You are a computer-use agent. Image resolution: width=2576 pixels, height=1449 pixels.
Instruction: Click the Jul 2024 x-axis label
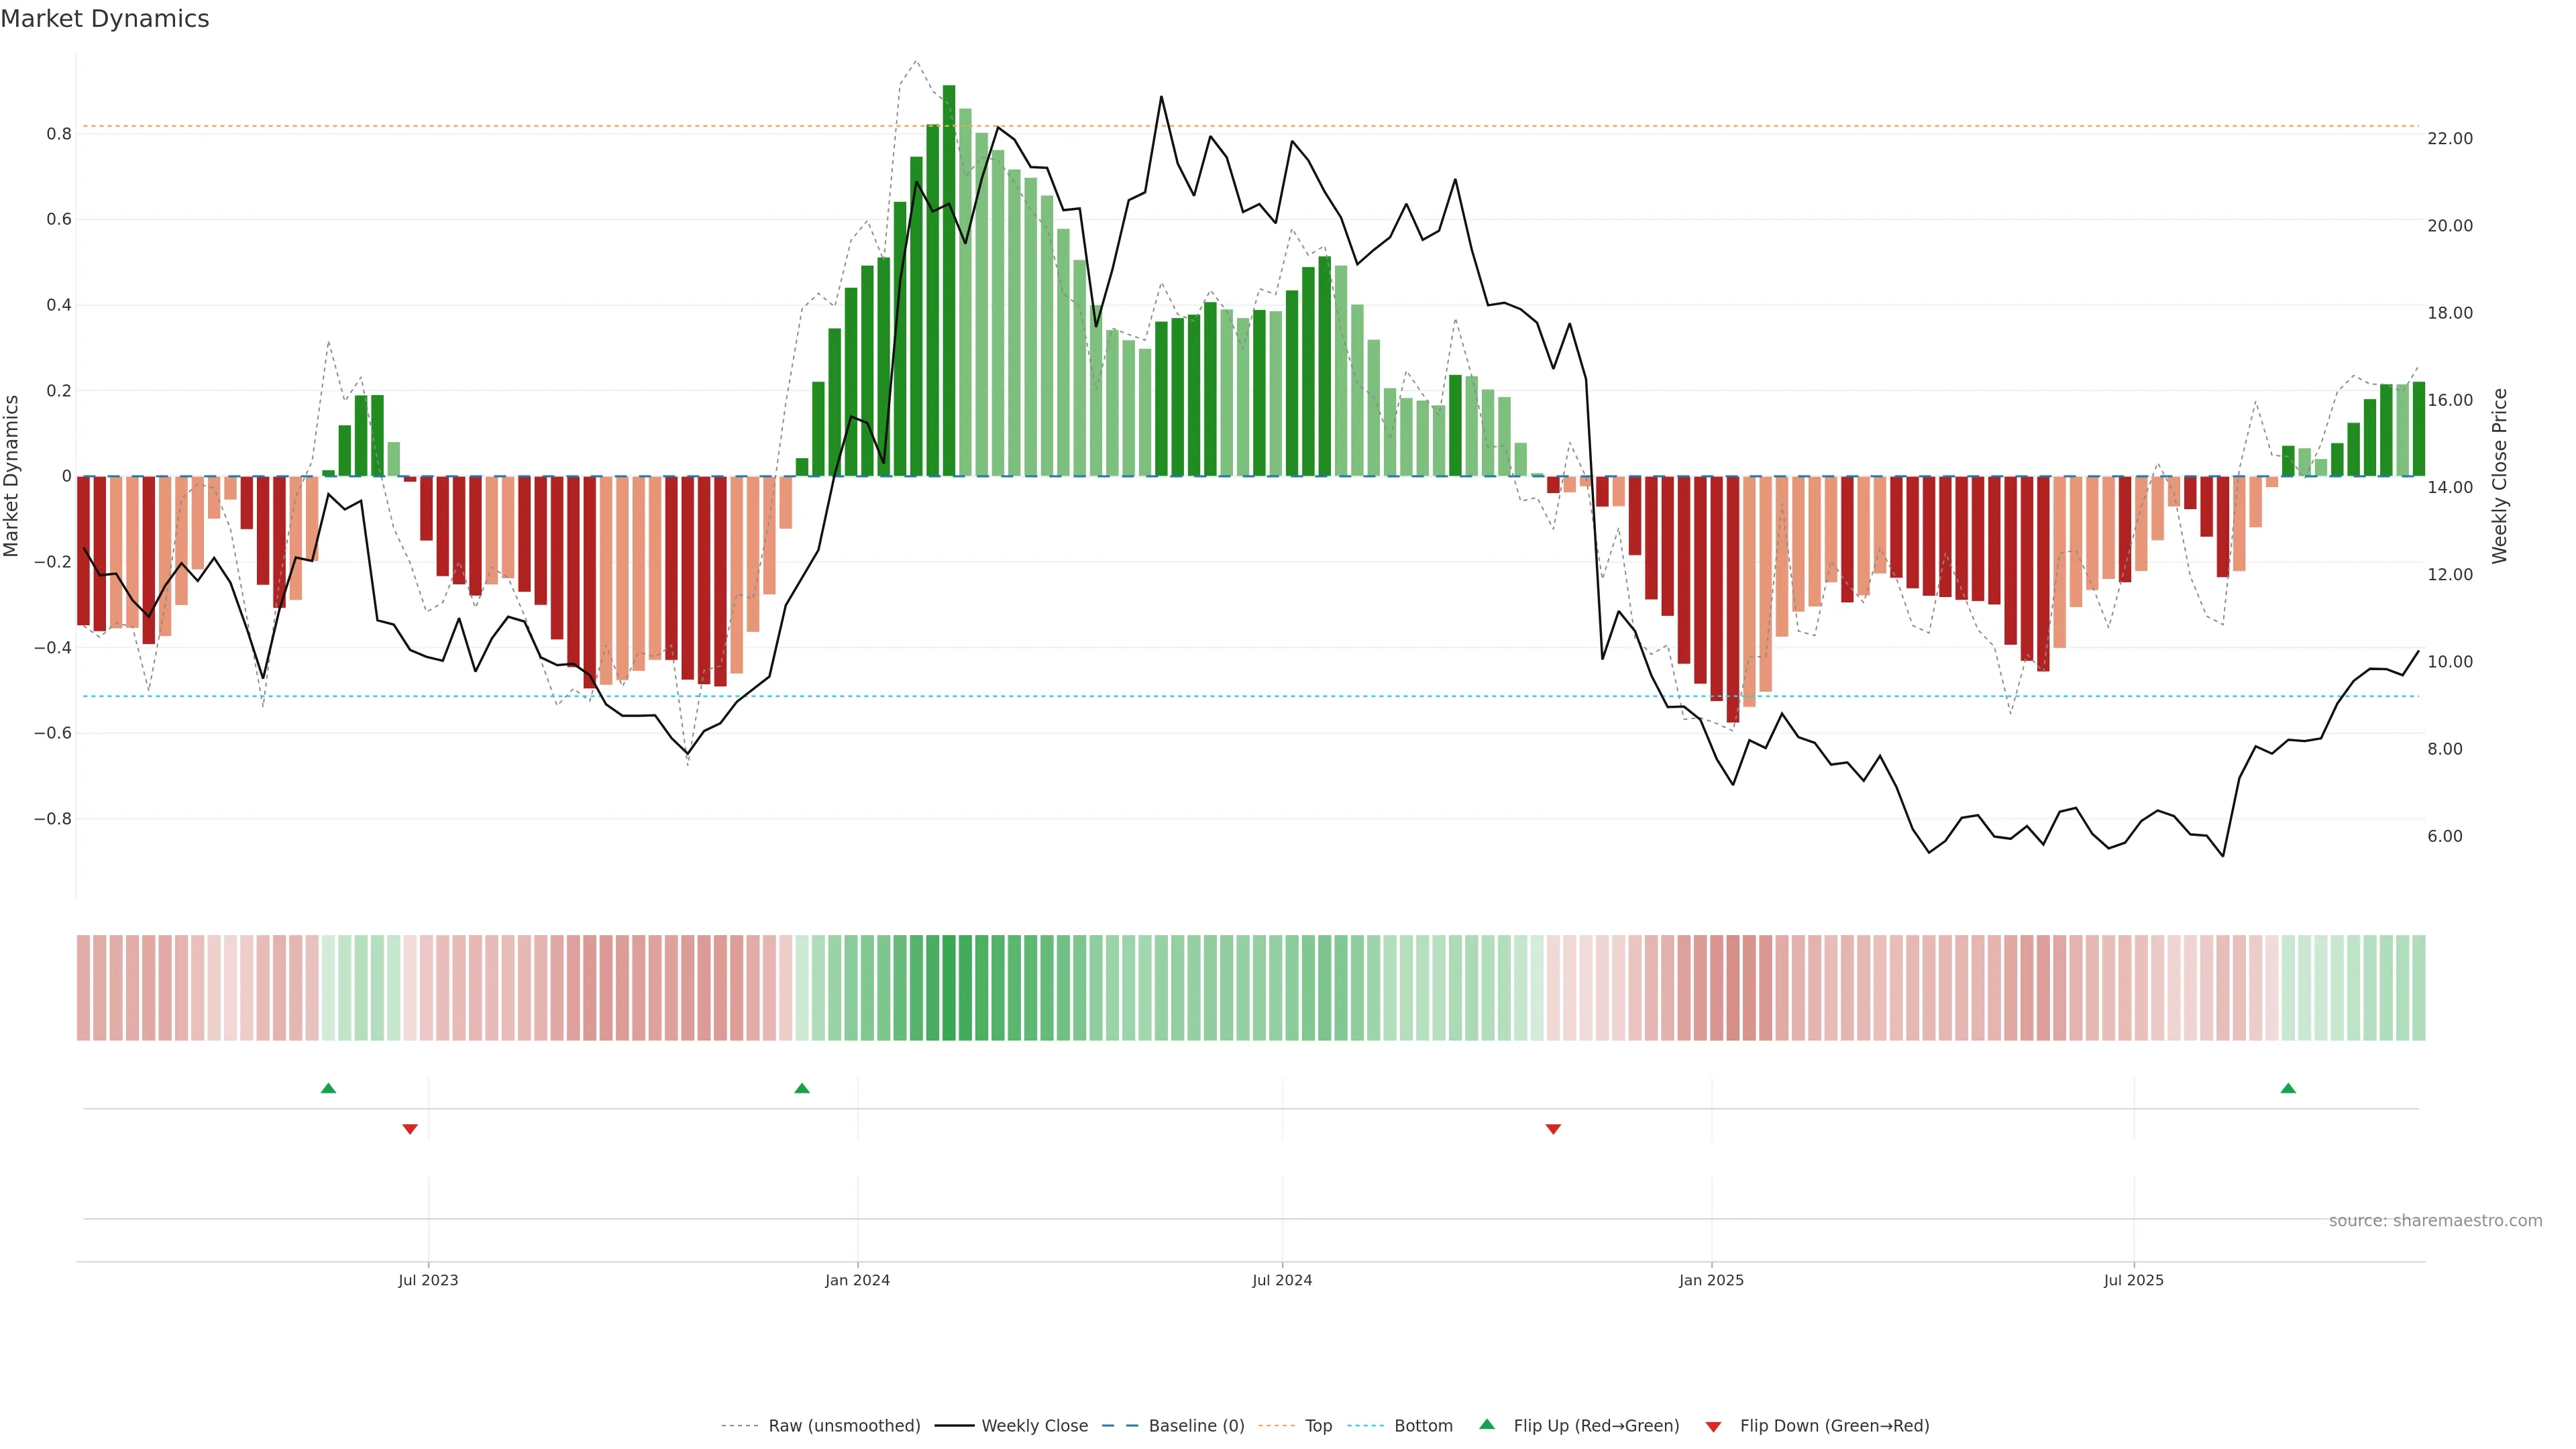pyautogui.click(x=1282, y=1280)
